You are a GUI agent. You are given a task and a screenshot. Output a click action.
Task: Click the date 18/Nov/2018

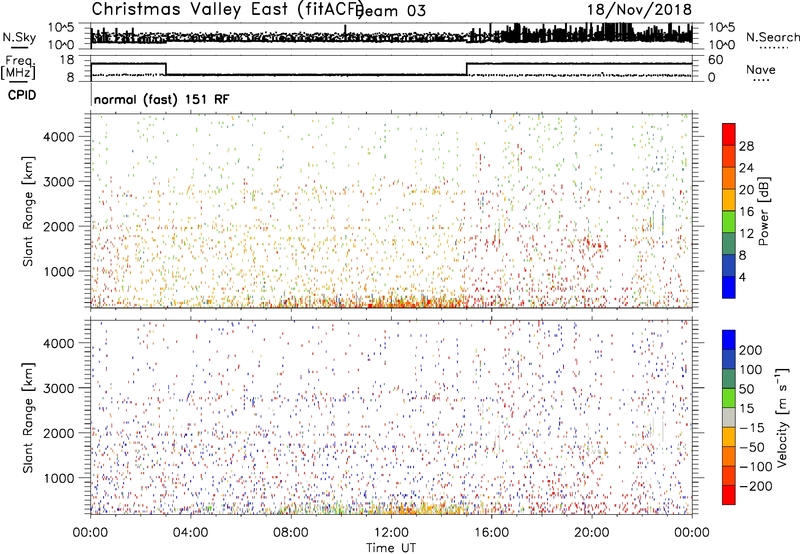point(639,9)
